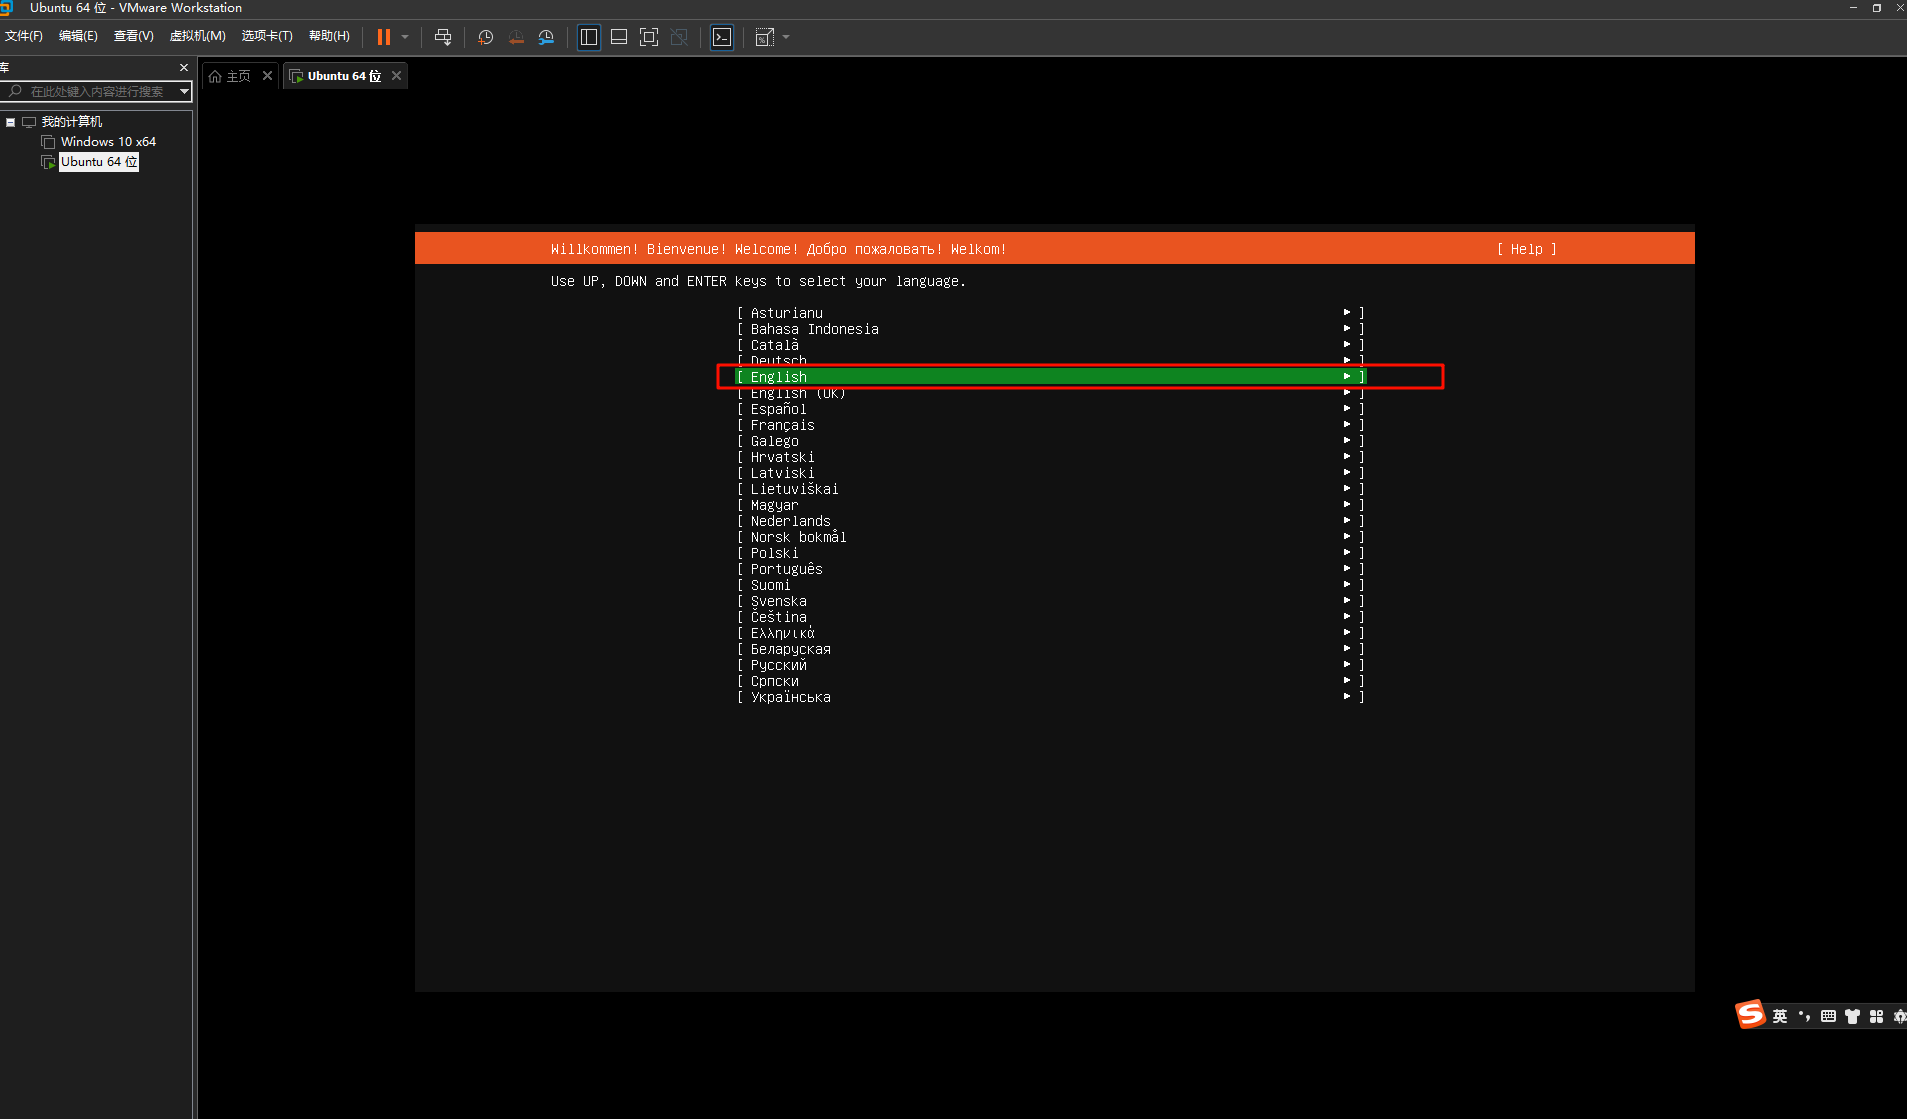This screenshot has width=1907, height=1119.
Task: Switch to the 主页 tab
Action: coord(238,75)
